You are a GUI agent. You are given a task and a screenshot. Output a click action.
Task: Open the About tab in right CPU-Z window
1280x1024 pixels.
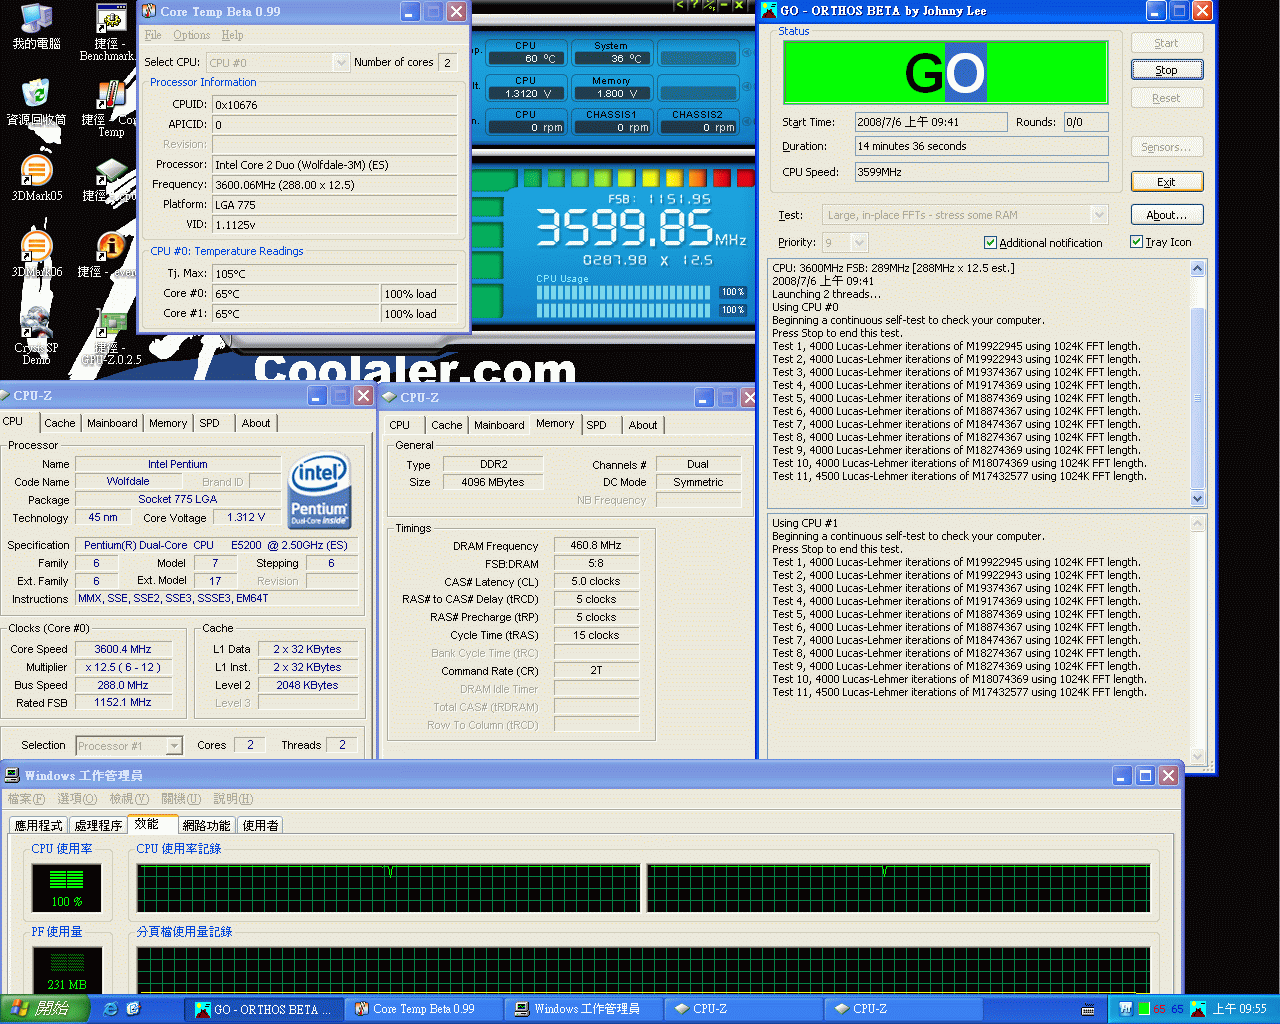(x=643, y=425)
